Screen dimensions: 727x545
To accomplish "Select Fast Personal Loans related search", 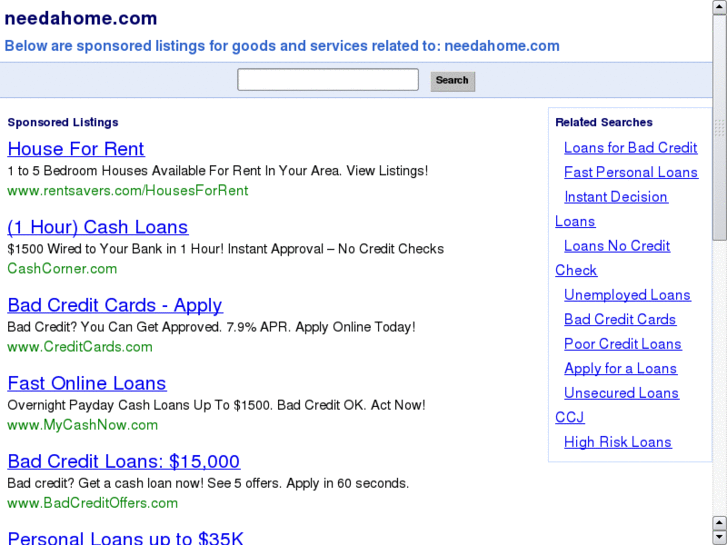I will (631, 172).
